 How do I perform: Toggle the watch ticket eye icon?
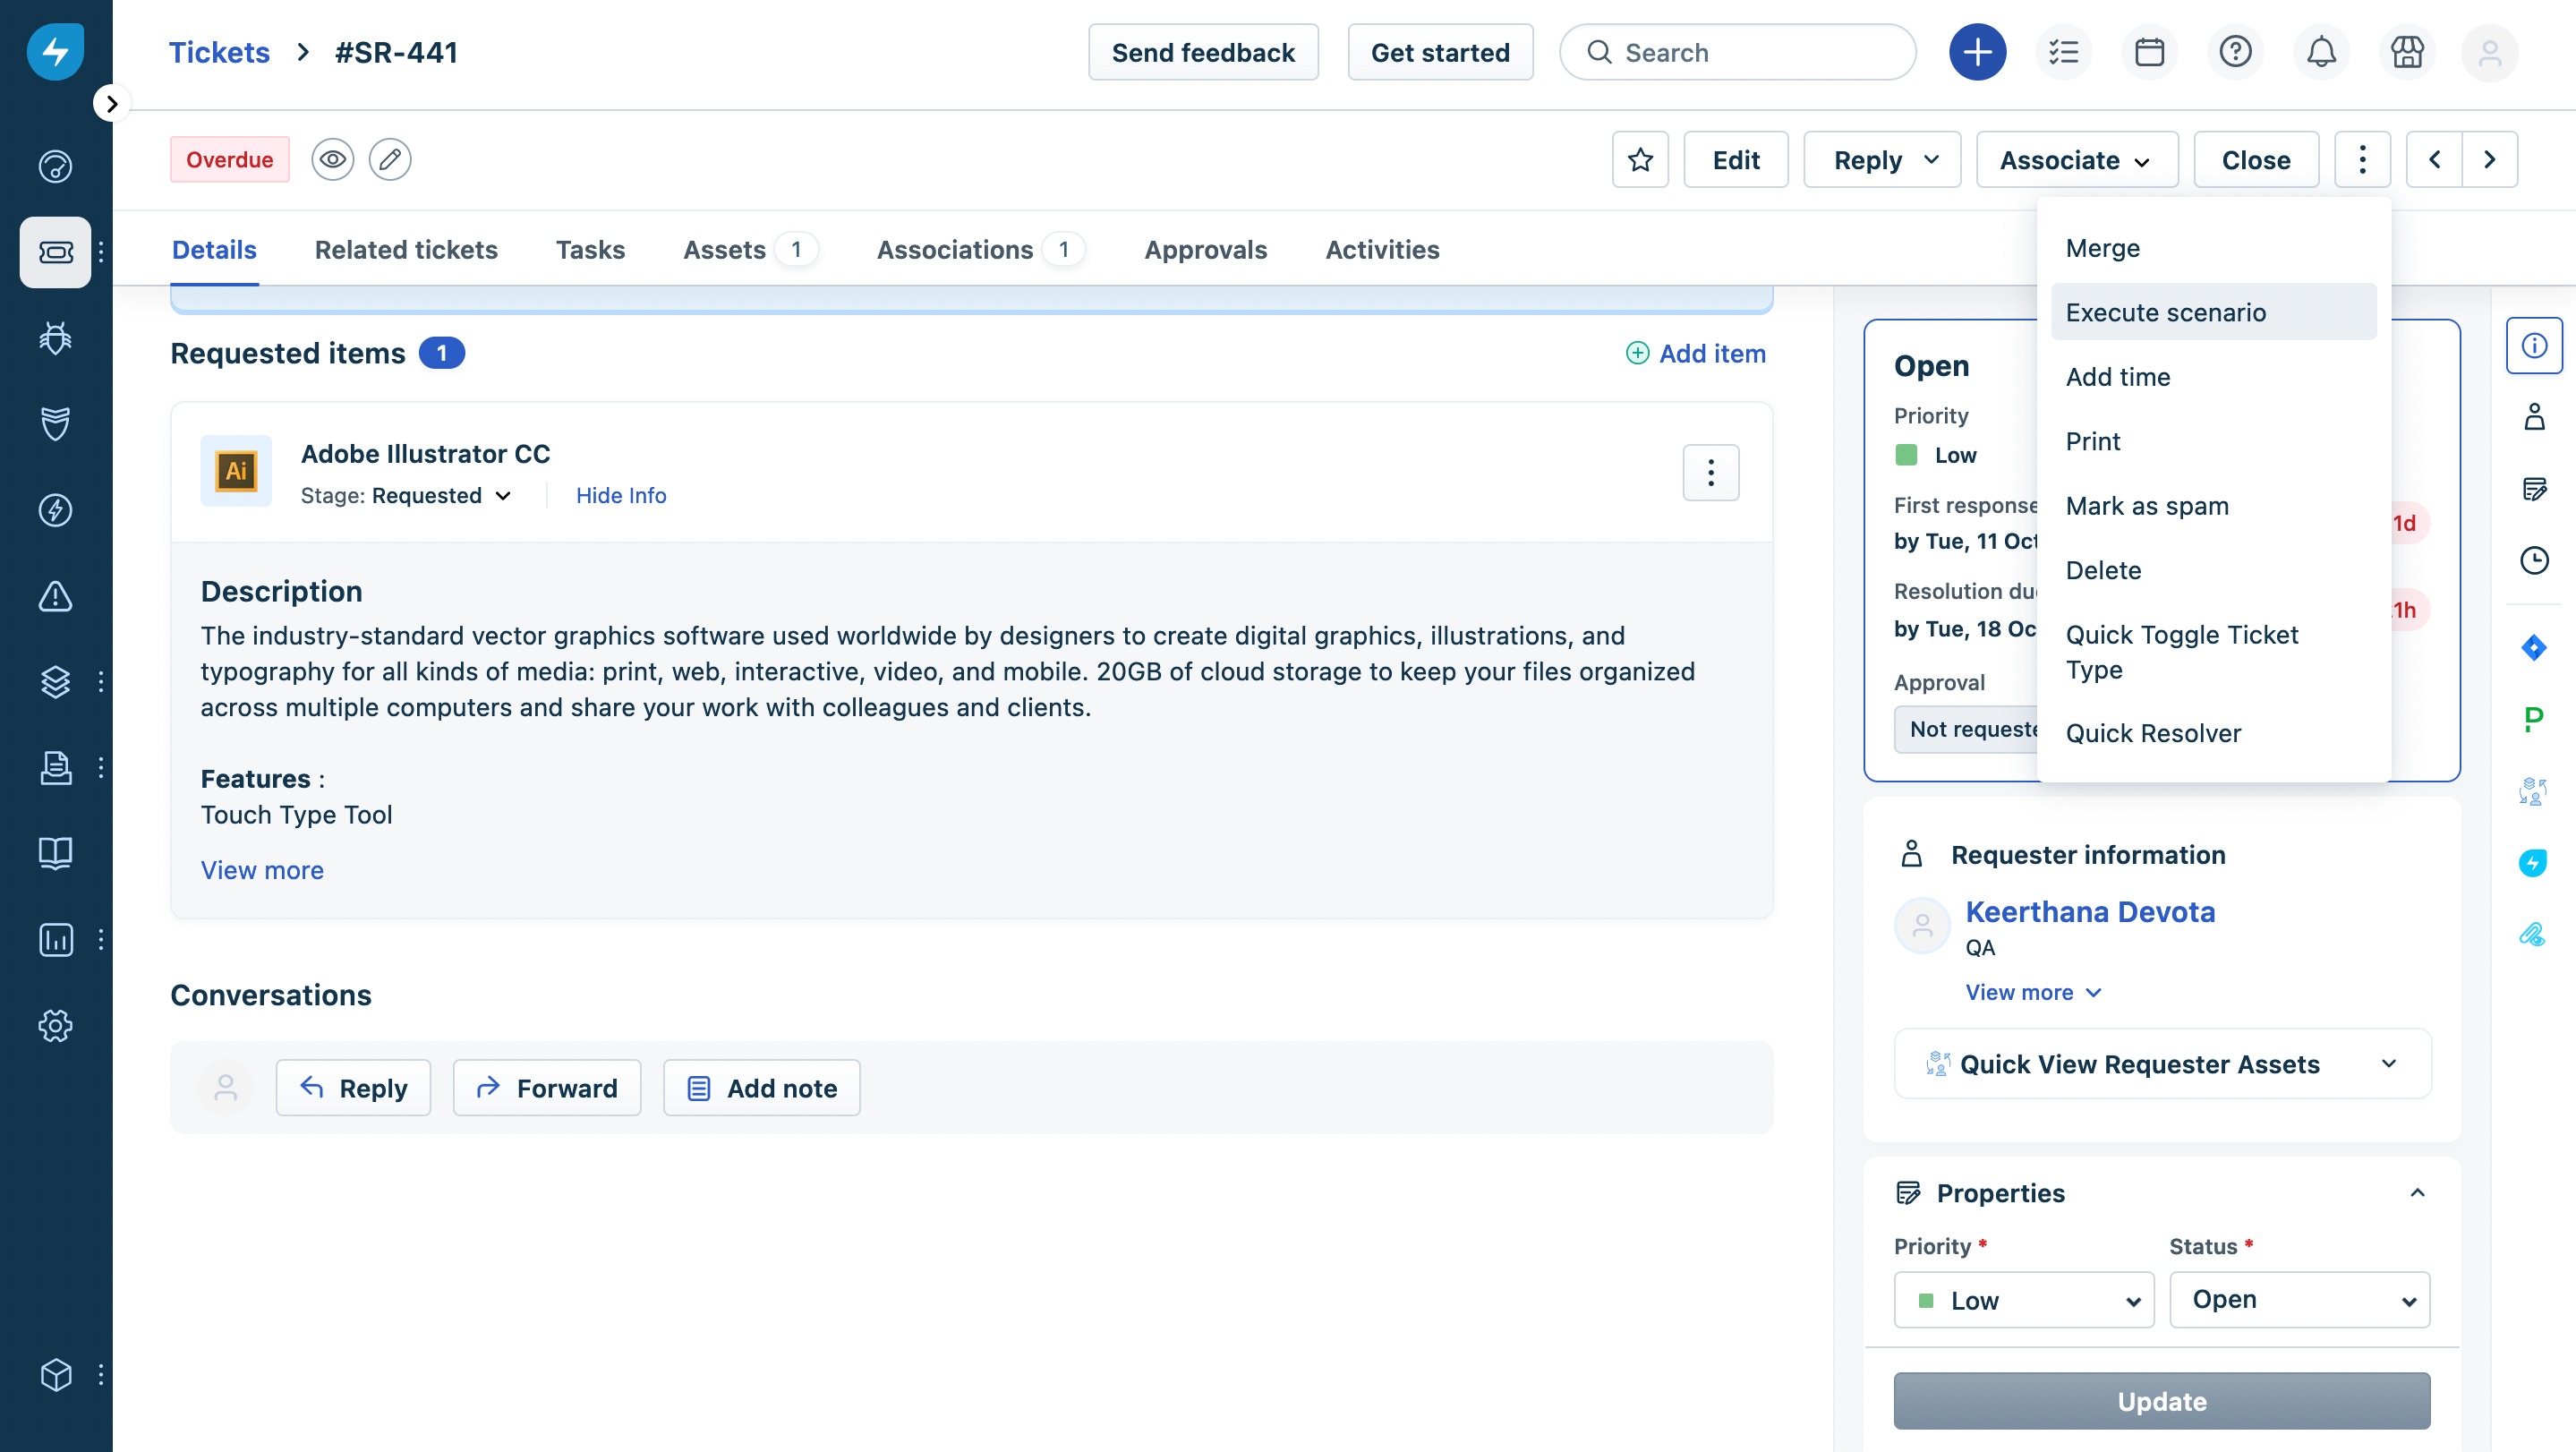point(332,160)
